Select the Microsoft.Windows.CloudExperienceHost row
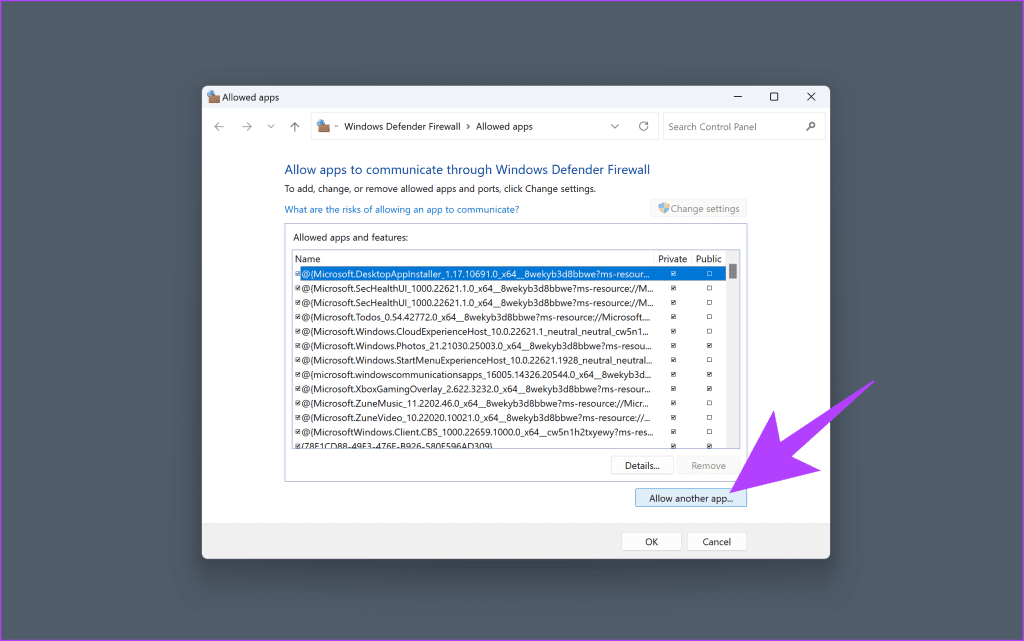The width and height of the screenshot is (1024, 641). [x=509, y=332]
